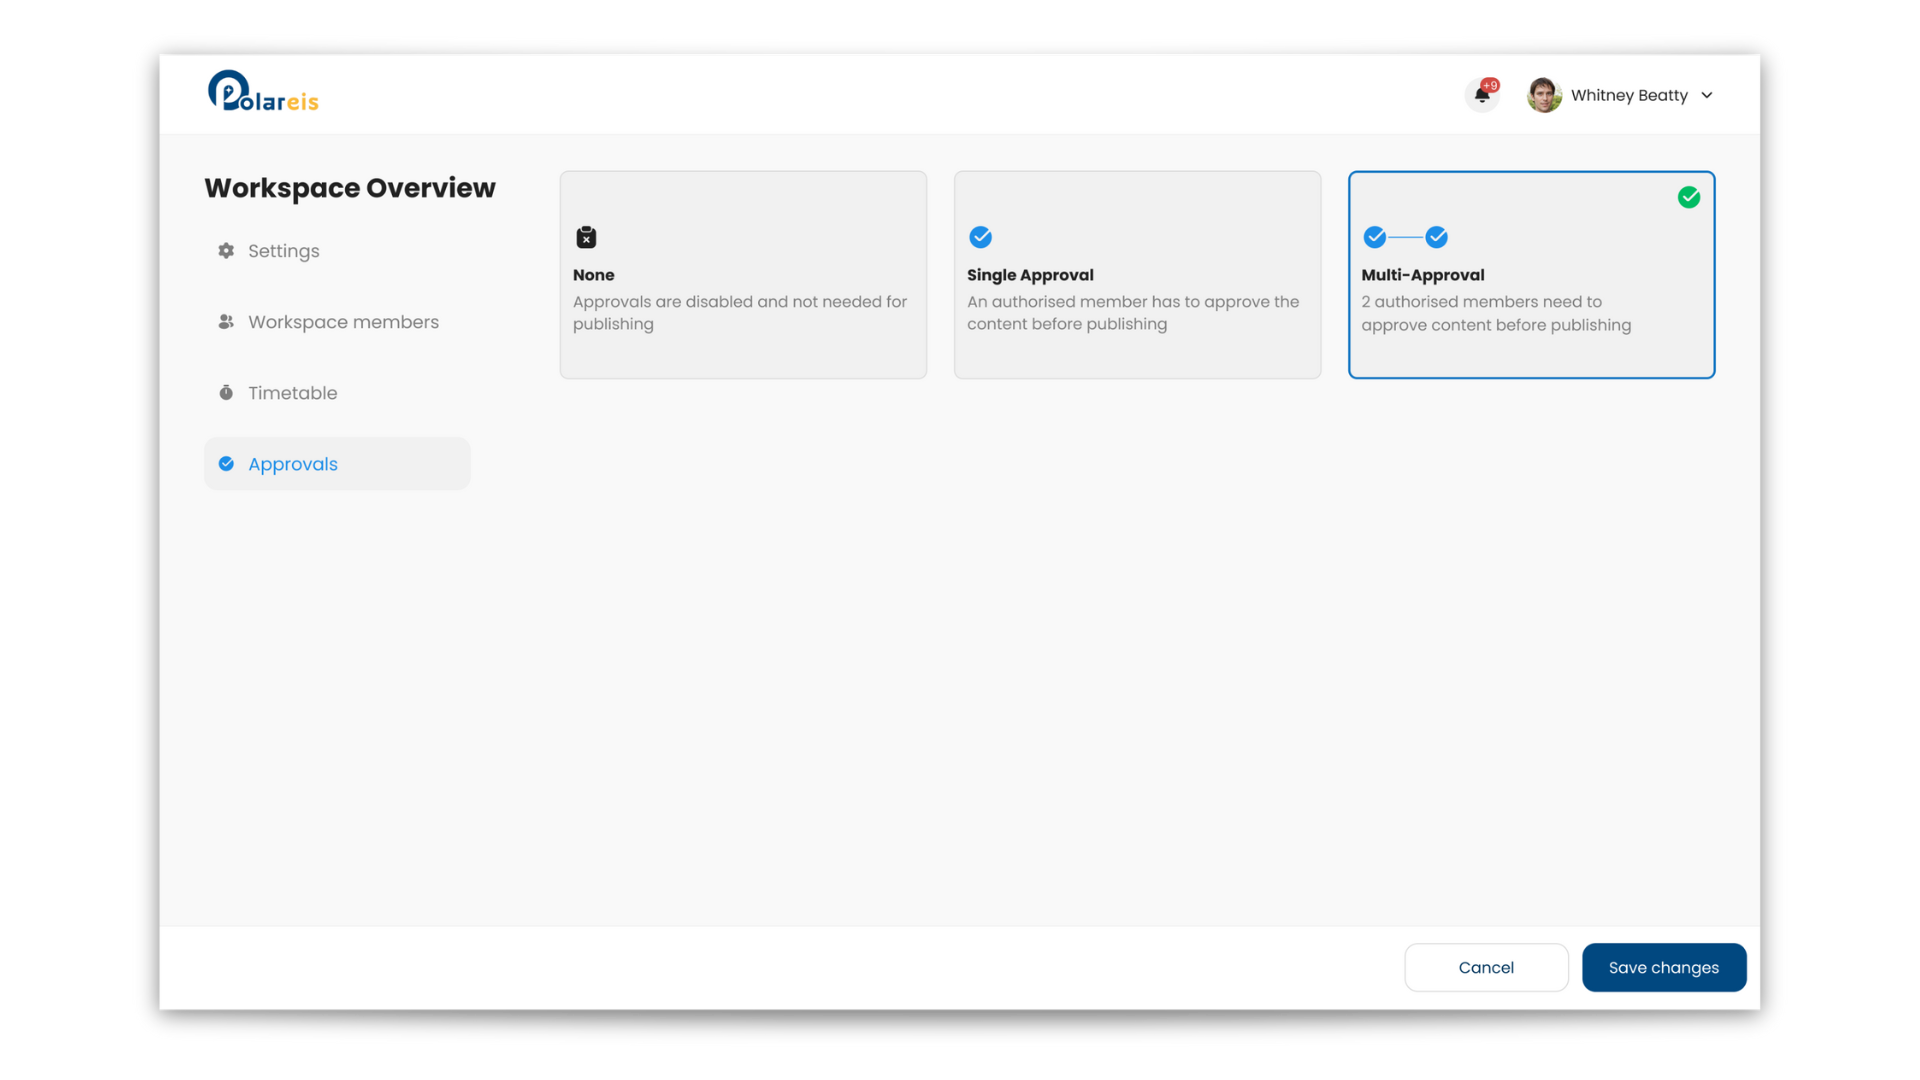Open the notifications bell
The width and height of the screenshot is (1920, 1080).
tap(1482, 95)
